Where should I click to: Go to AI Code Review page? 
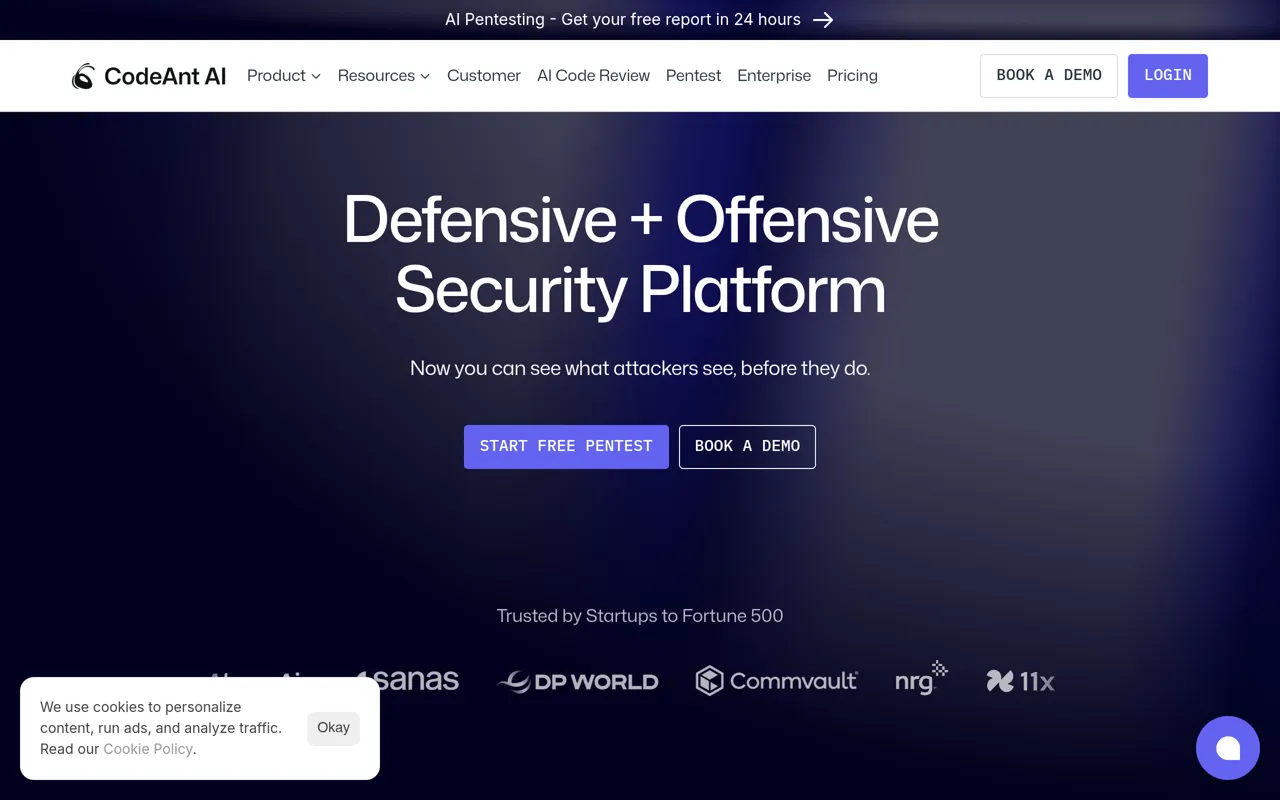click(x=593, y=76)
